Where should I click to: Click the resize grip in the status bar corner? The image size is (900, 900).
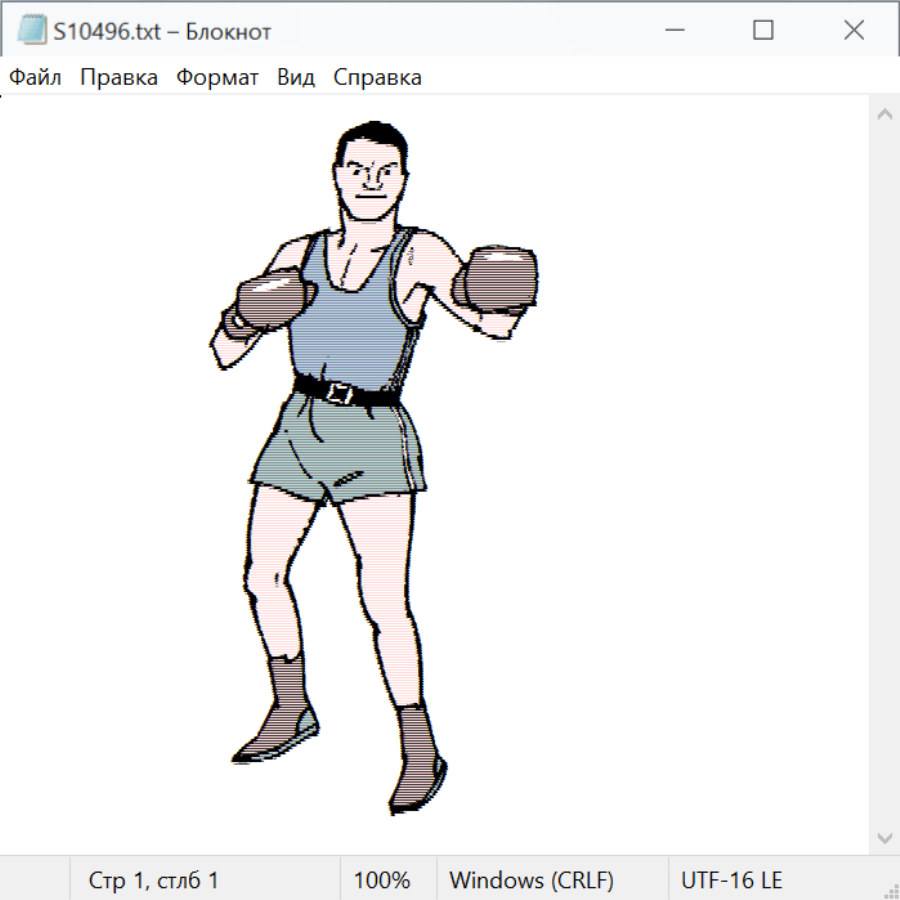tap(891, 891)
